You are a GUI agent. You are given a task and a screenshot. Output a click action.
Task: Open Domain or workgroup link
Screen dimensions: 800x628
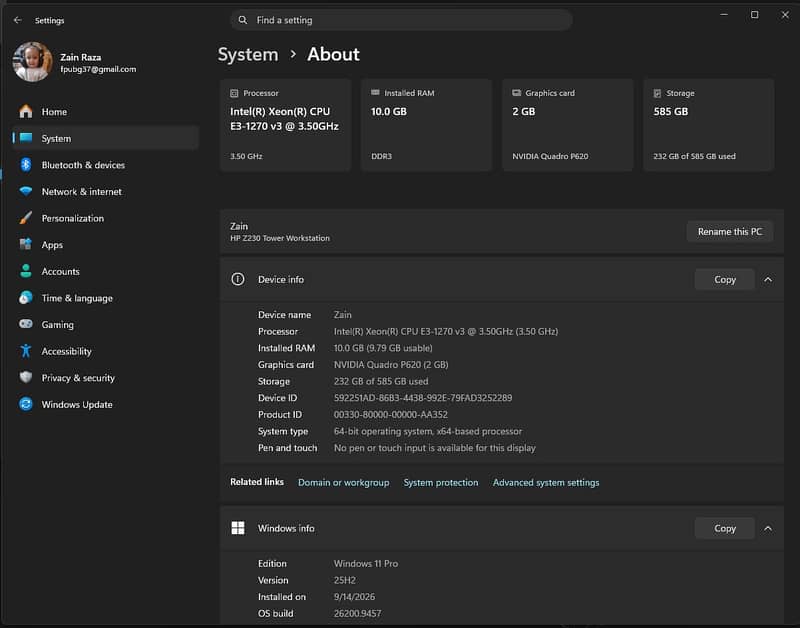pyautogui.click(x=343, y=482)
